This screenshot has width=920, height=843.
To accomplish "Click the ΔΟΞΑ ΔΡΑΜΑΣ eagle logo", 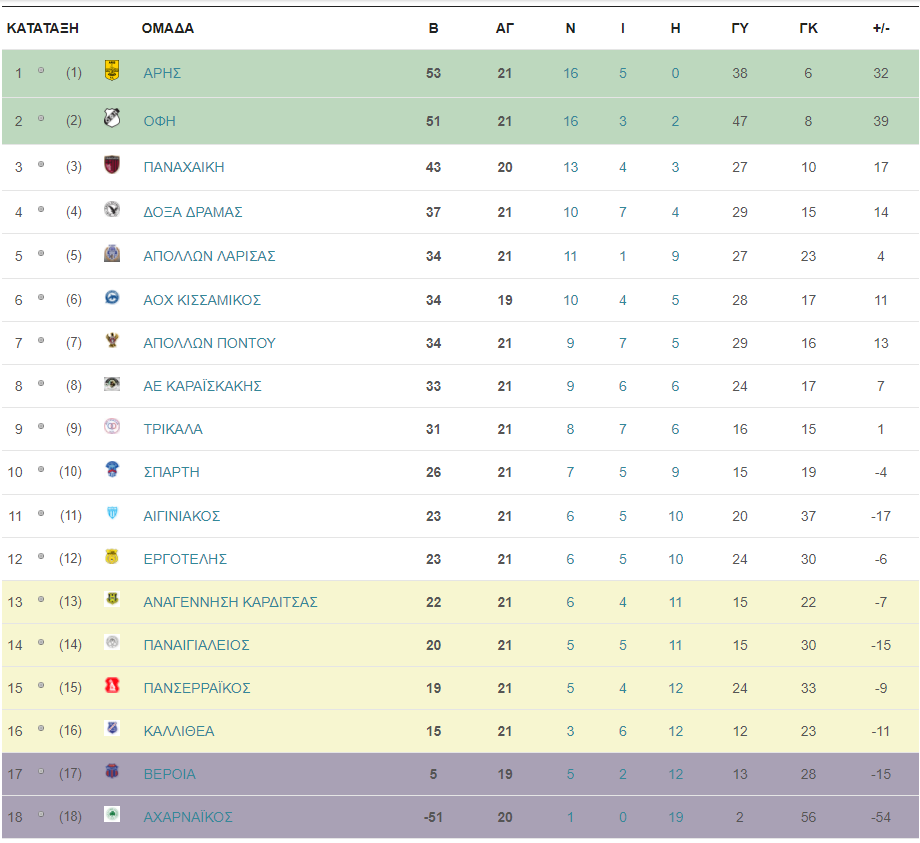I will (x=111, y=209).
